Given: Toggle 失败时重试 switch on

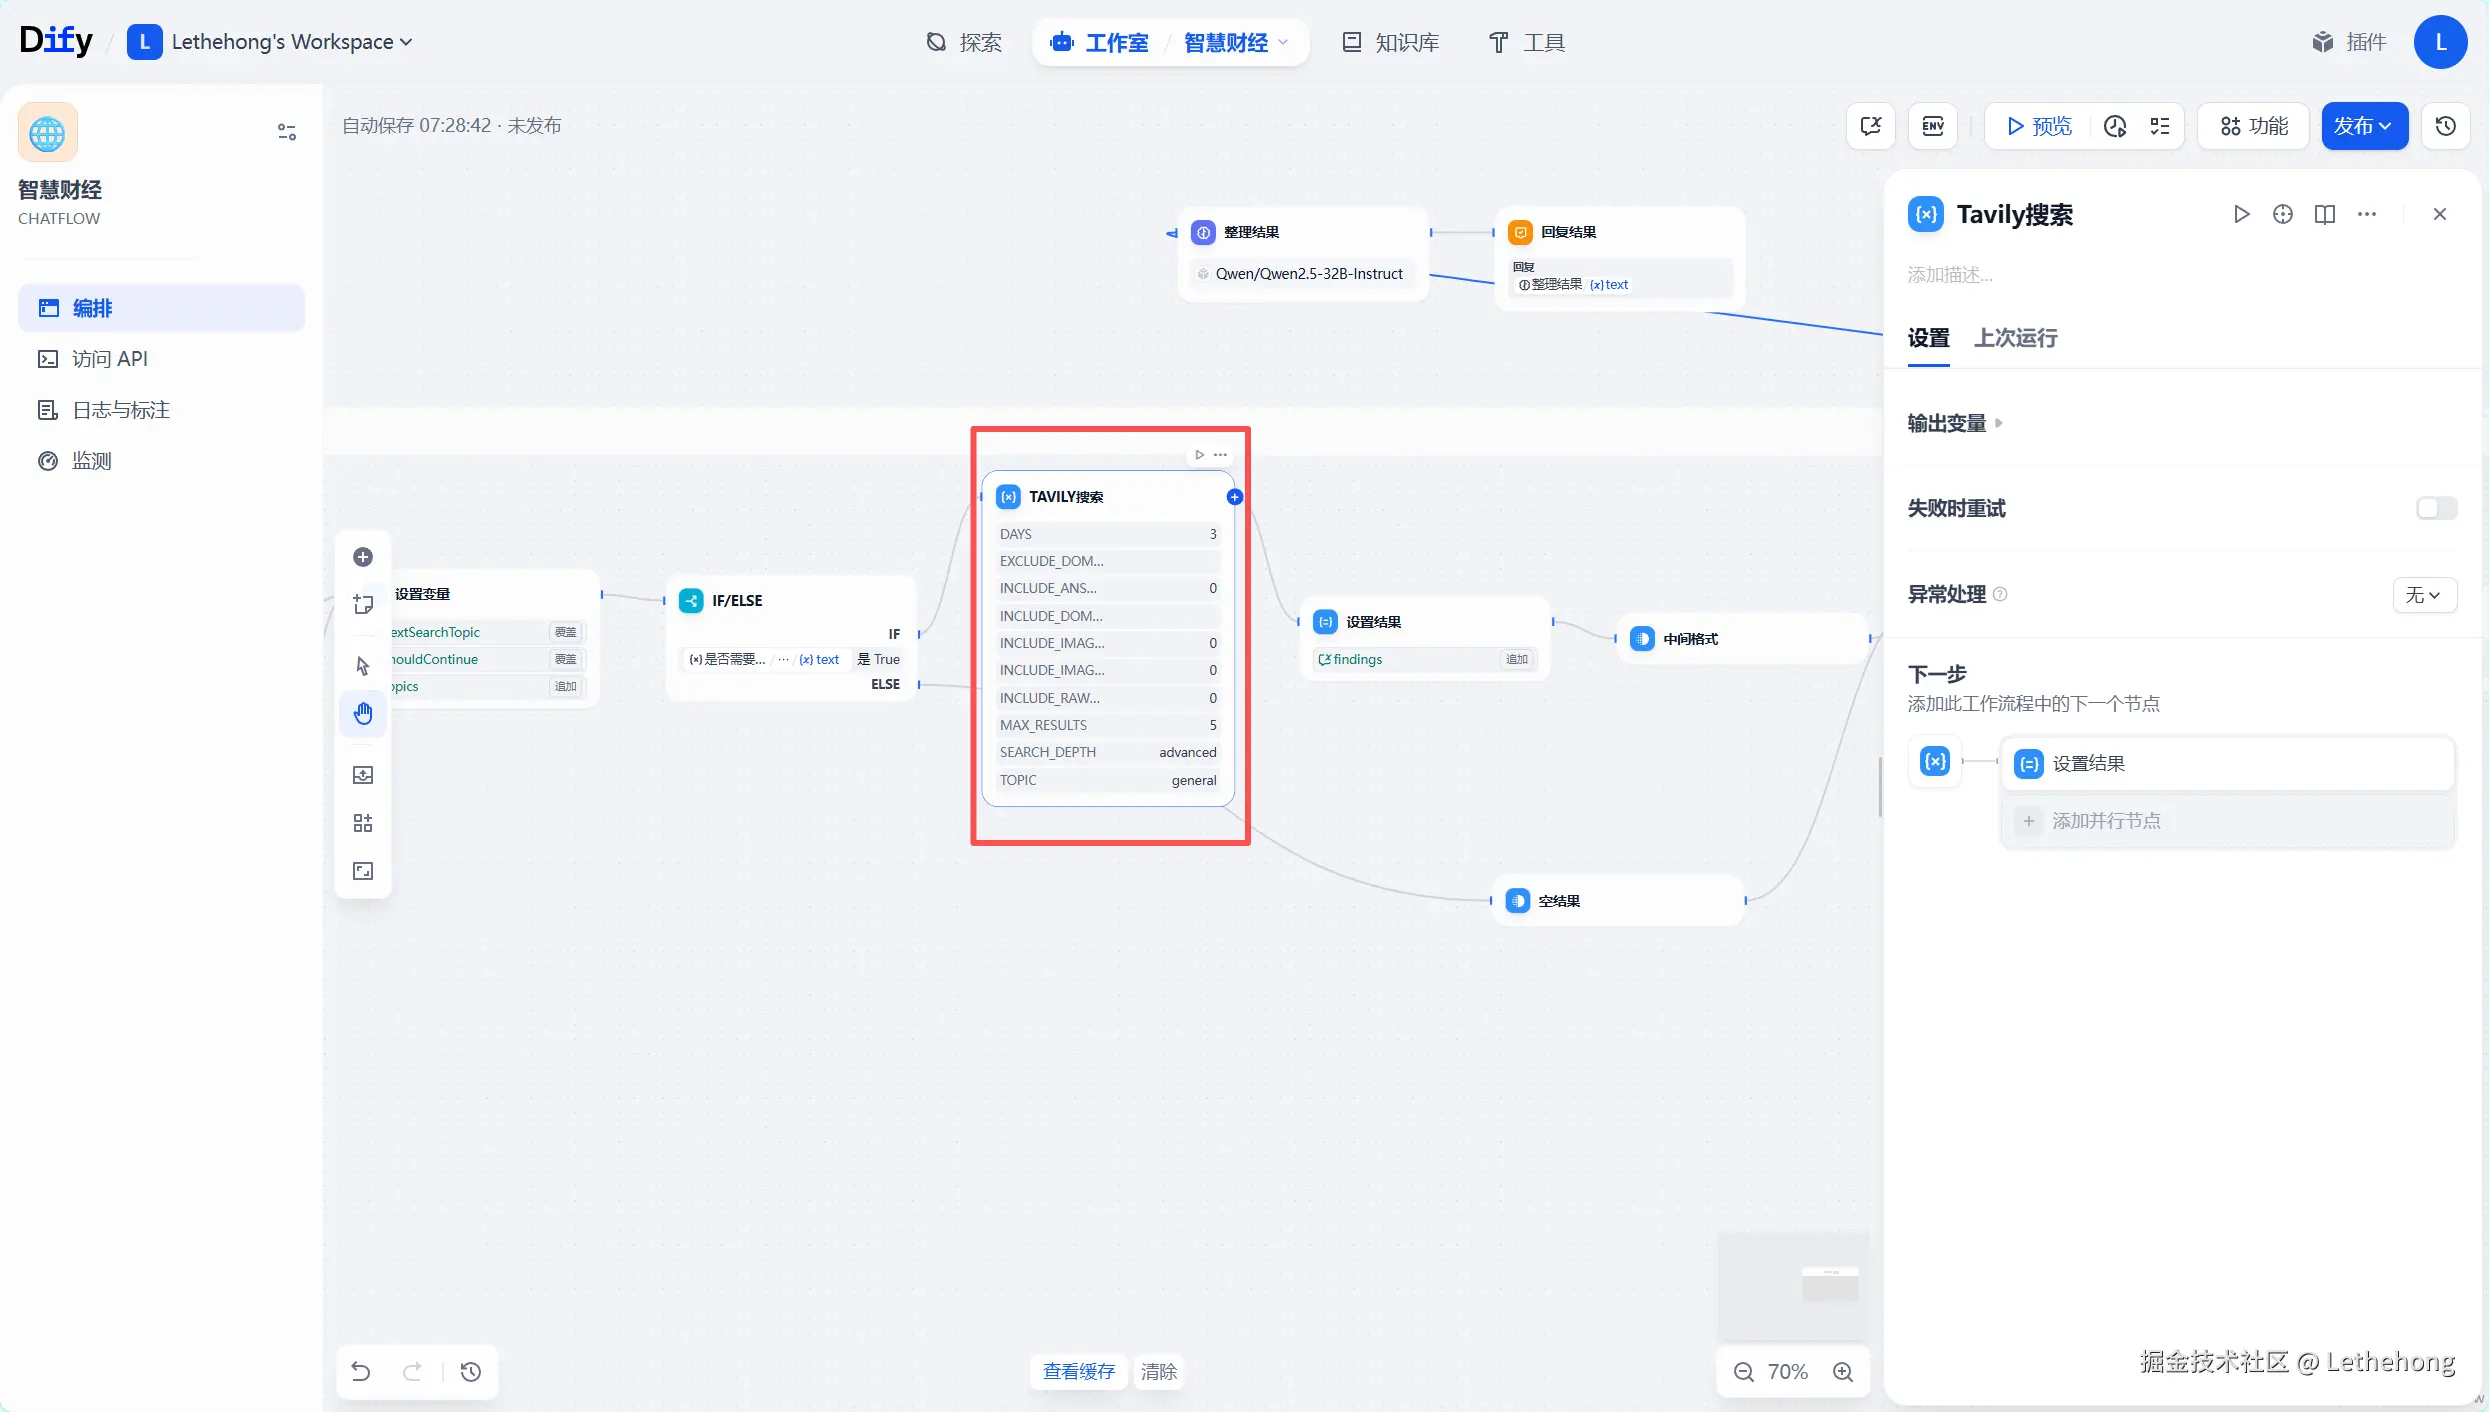Looking at the screenshot, I should pyautogui.click(x=2435, y=508).
